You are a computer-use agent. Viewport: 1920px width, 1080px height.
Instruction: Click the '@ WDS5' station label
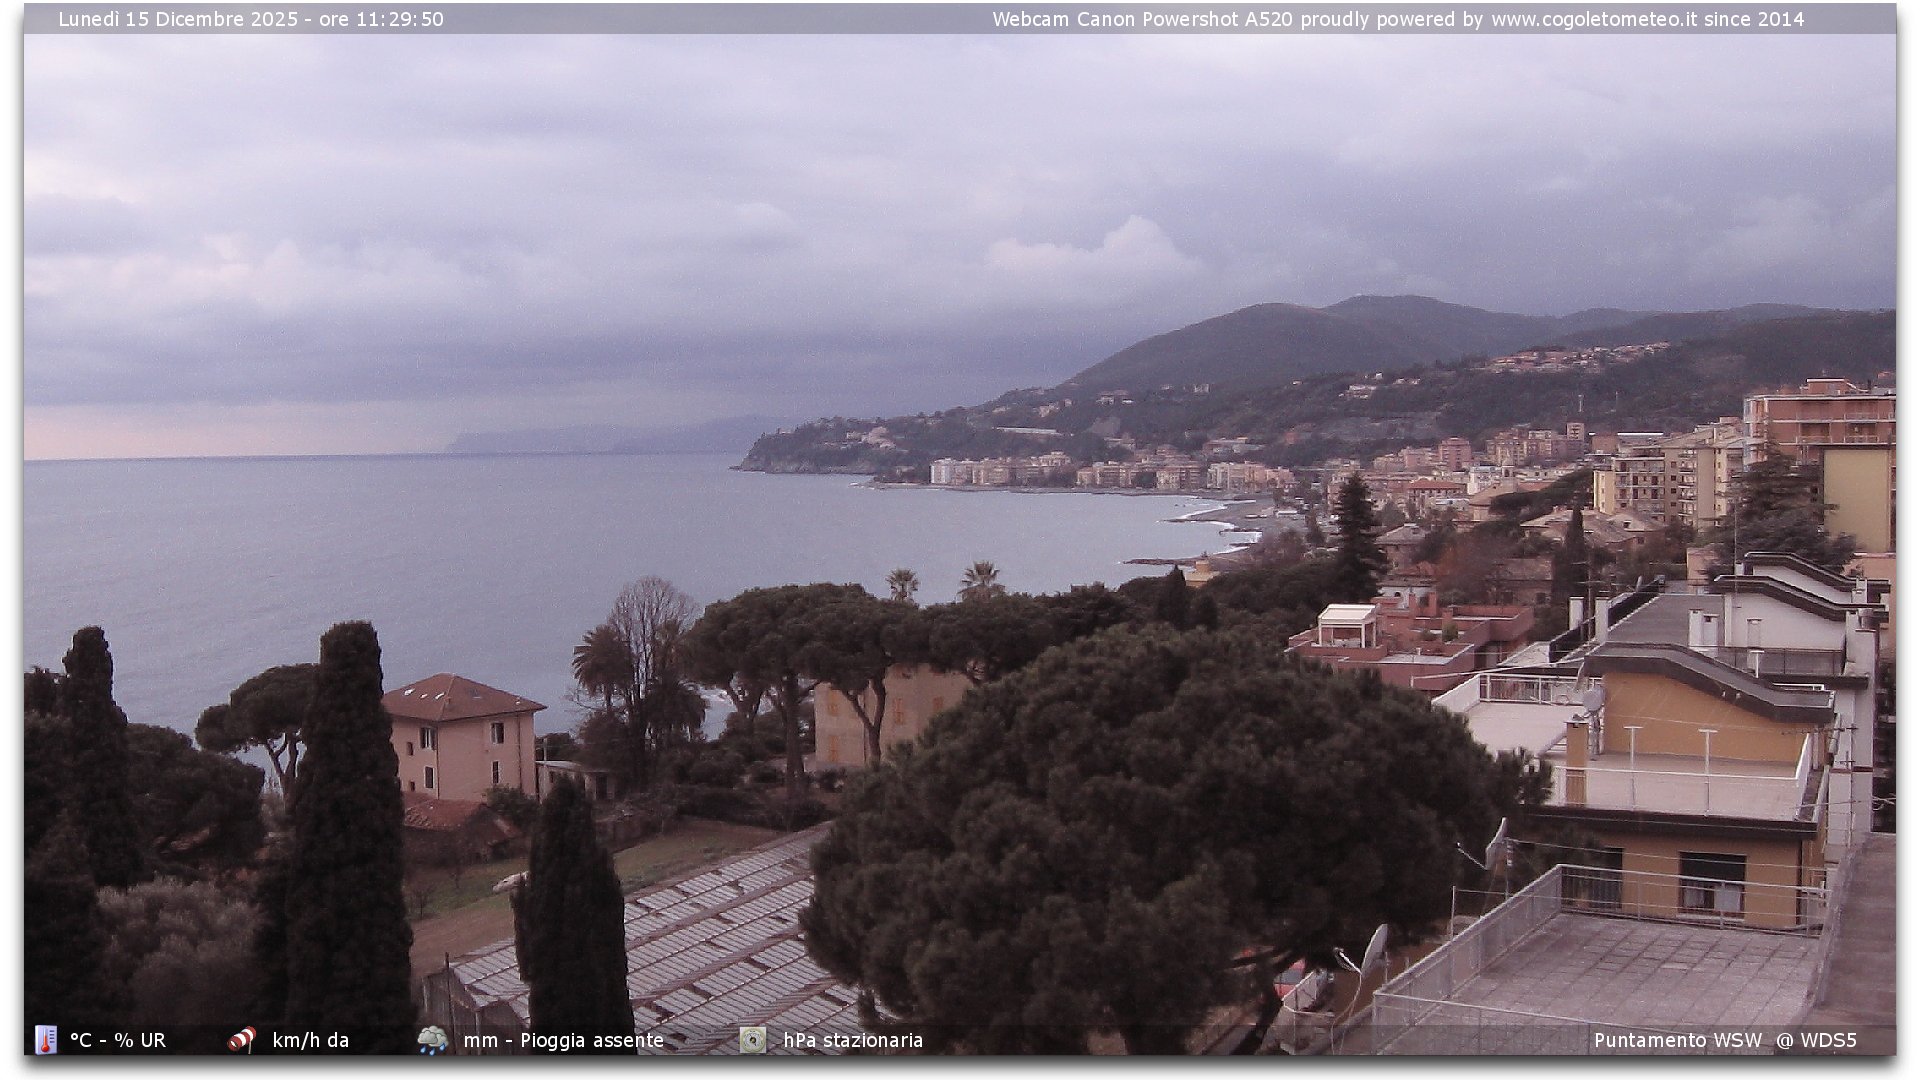pos(1816,1040)
